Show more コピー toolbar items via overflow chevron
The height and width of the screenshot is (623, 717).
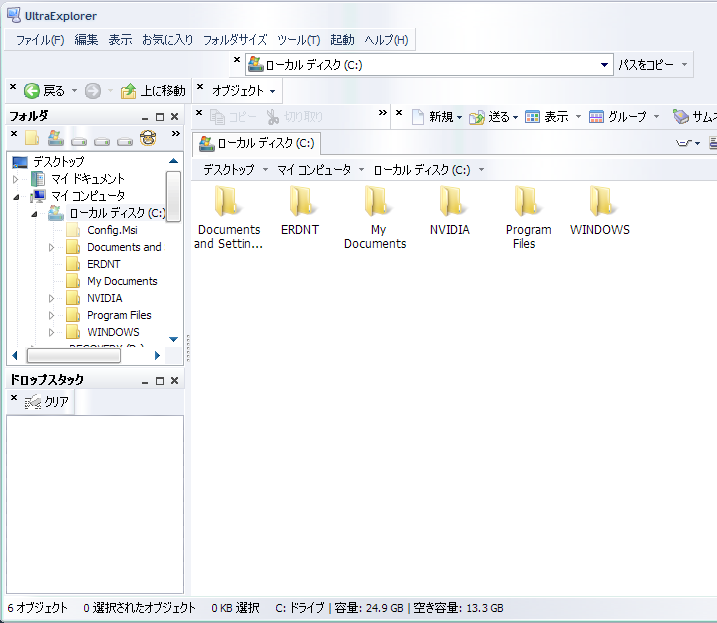click(x=383, y=112)
